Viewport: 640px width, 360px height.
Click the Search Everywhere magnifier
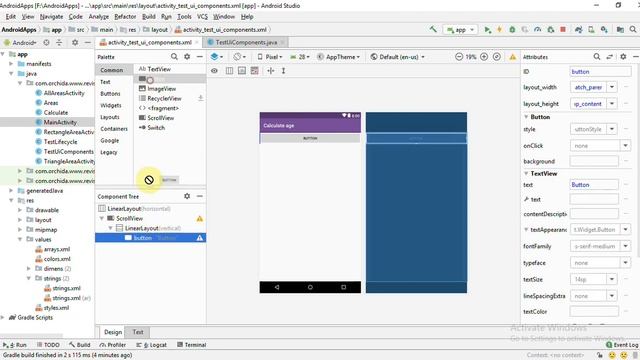[633, 29]
